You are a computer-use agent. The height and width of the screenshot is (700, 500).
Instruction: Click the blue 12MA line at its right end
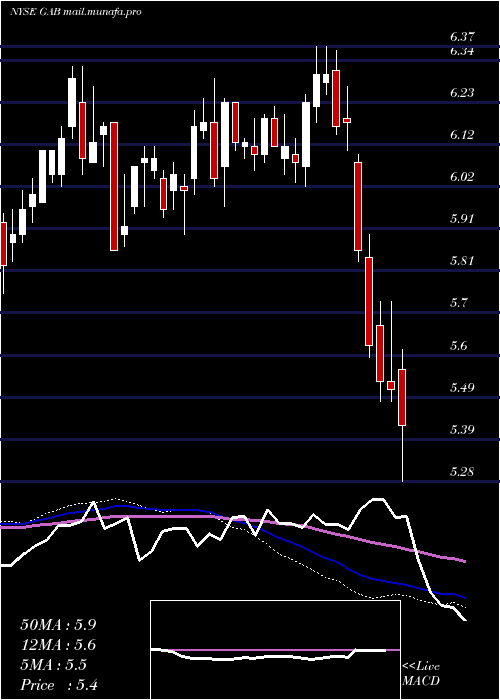pos(463,596)
